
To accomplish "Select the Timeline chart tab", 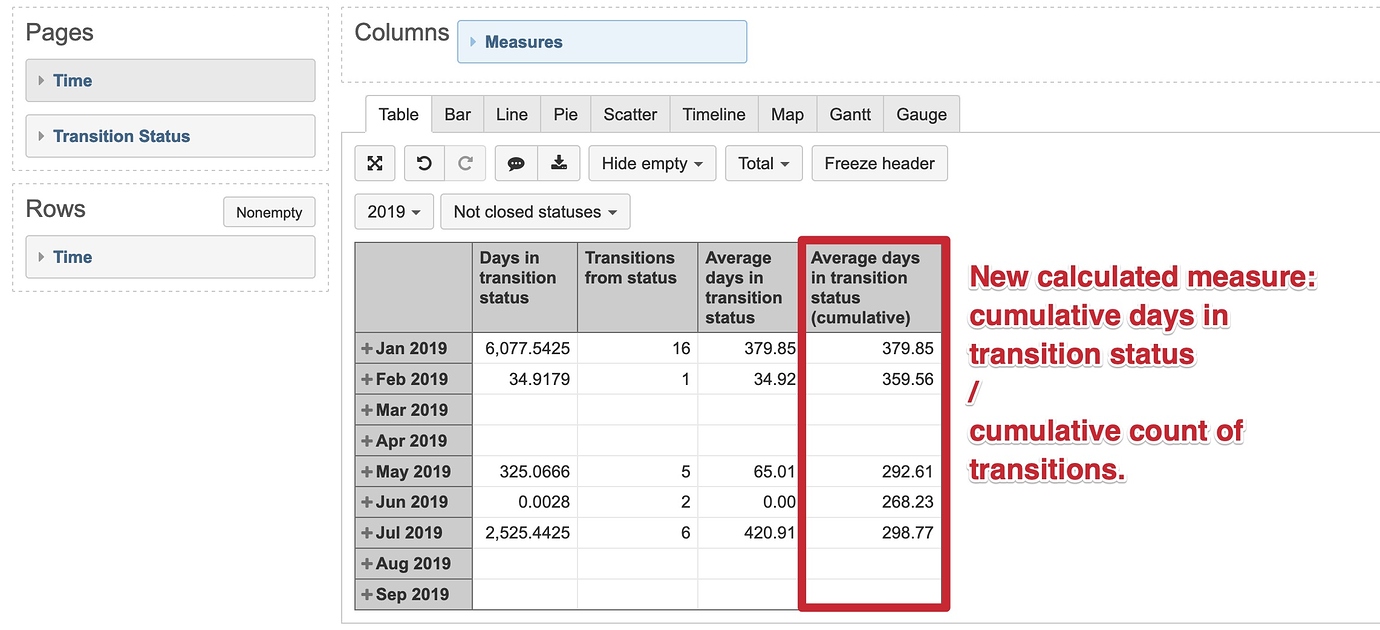I will pyautogui.click(x=713, y=114).
